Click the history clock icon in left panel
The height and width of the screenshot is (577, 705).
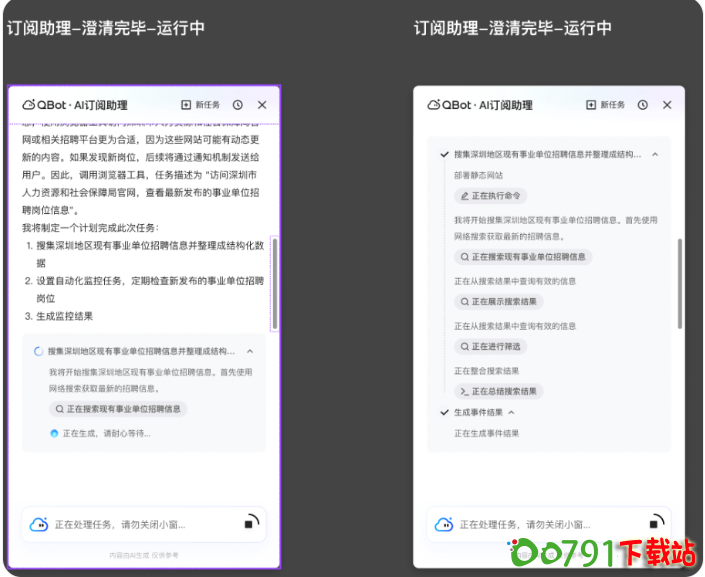[x=238, y=105]
